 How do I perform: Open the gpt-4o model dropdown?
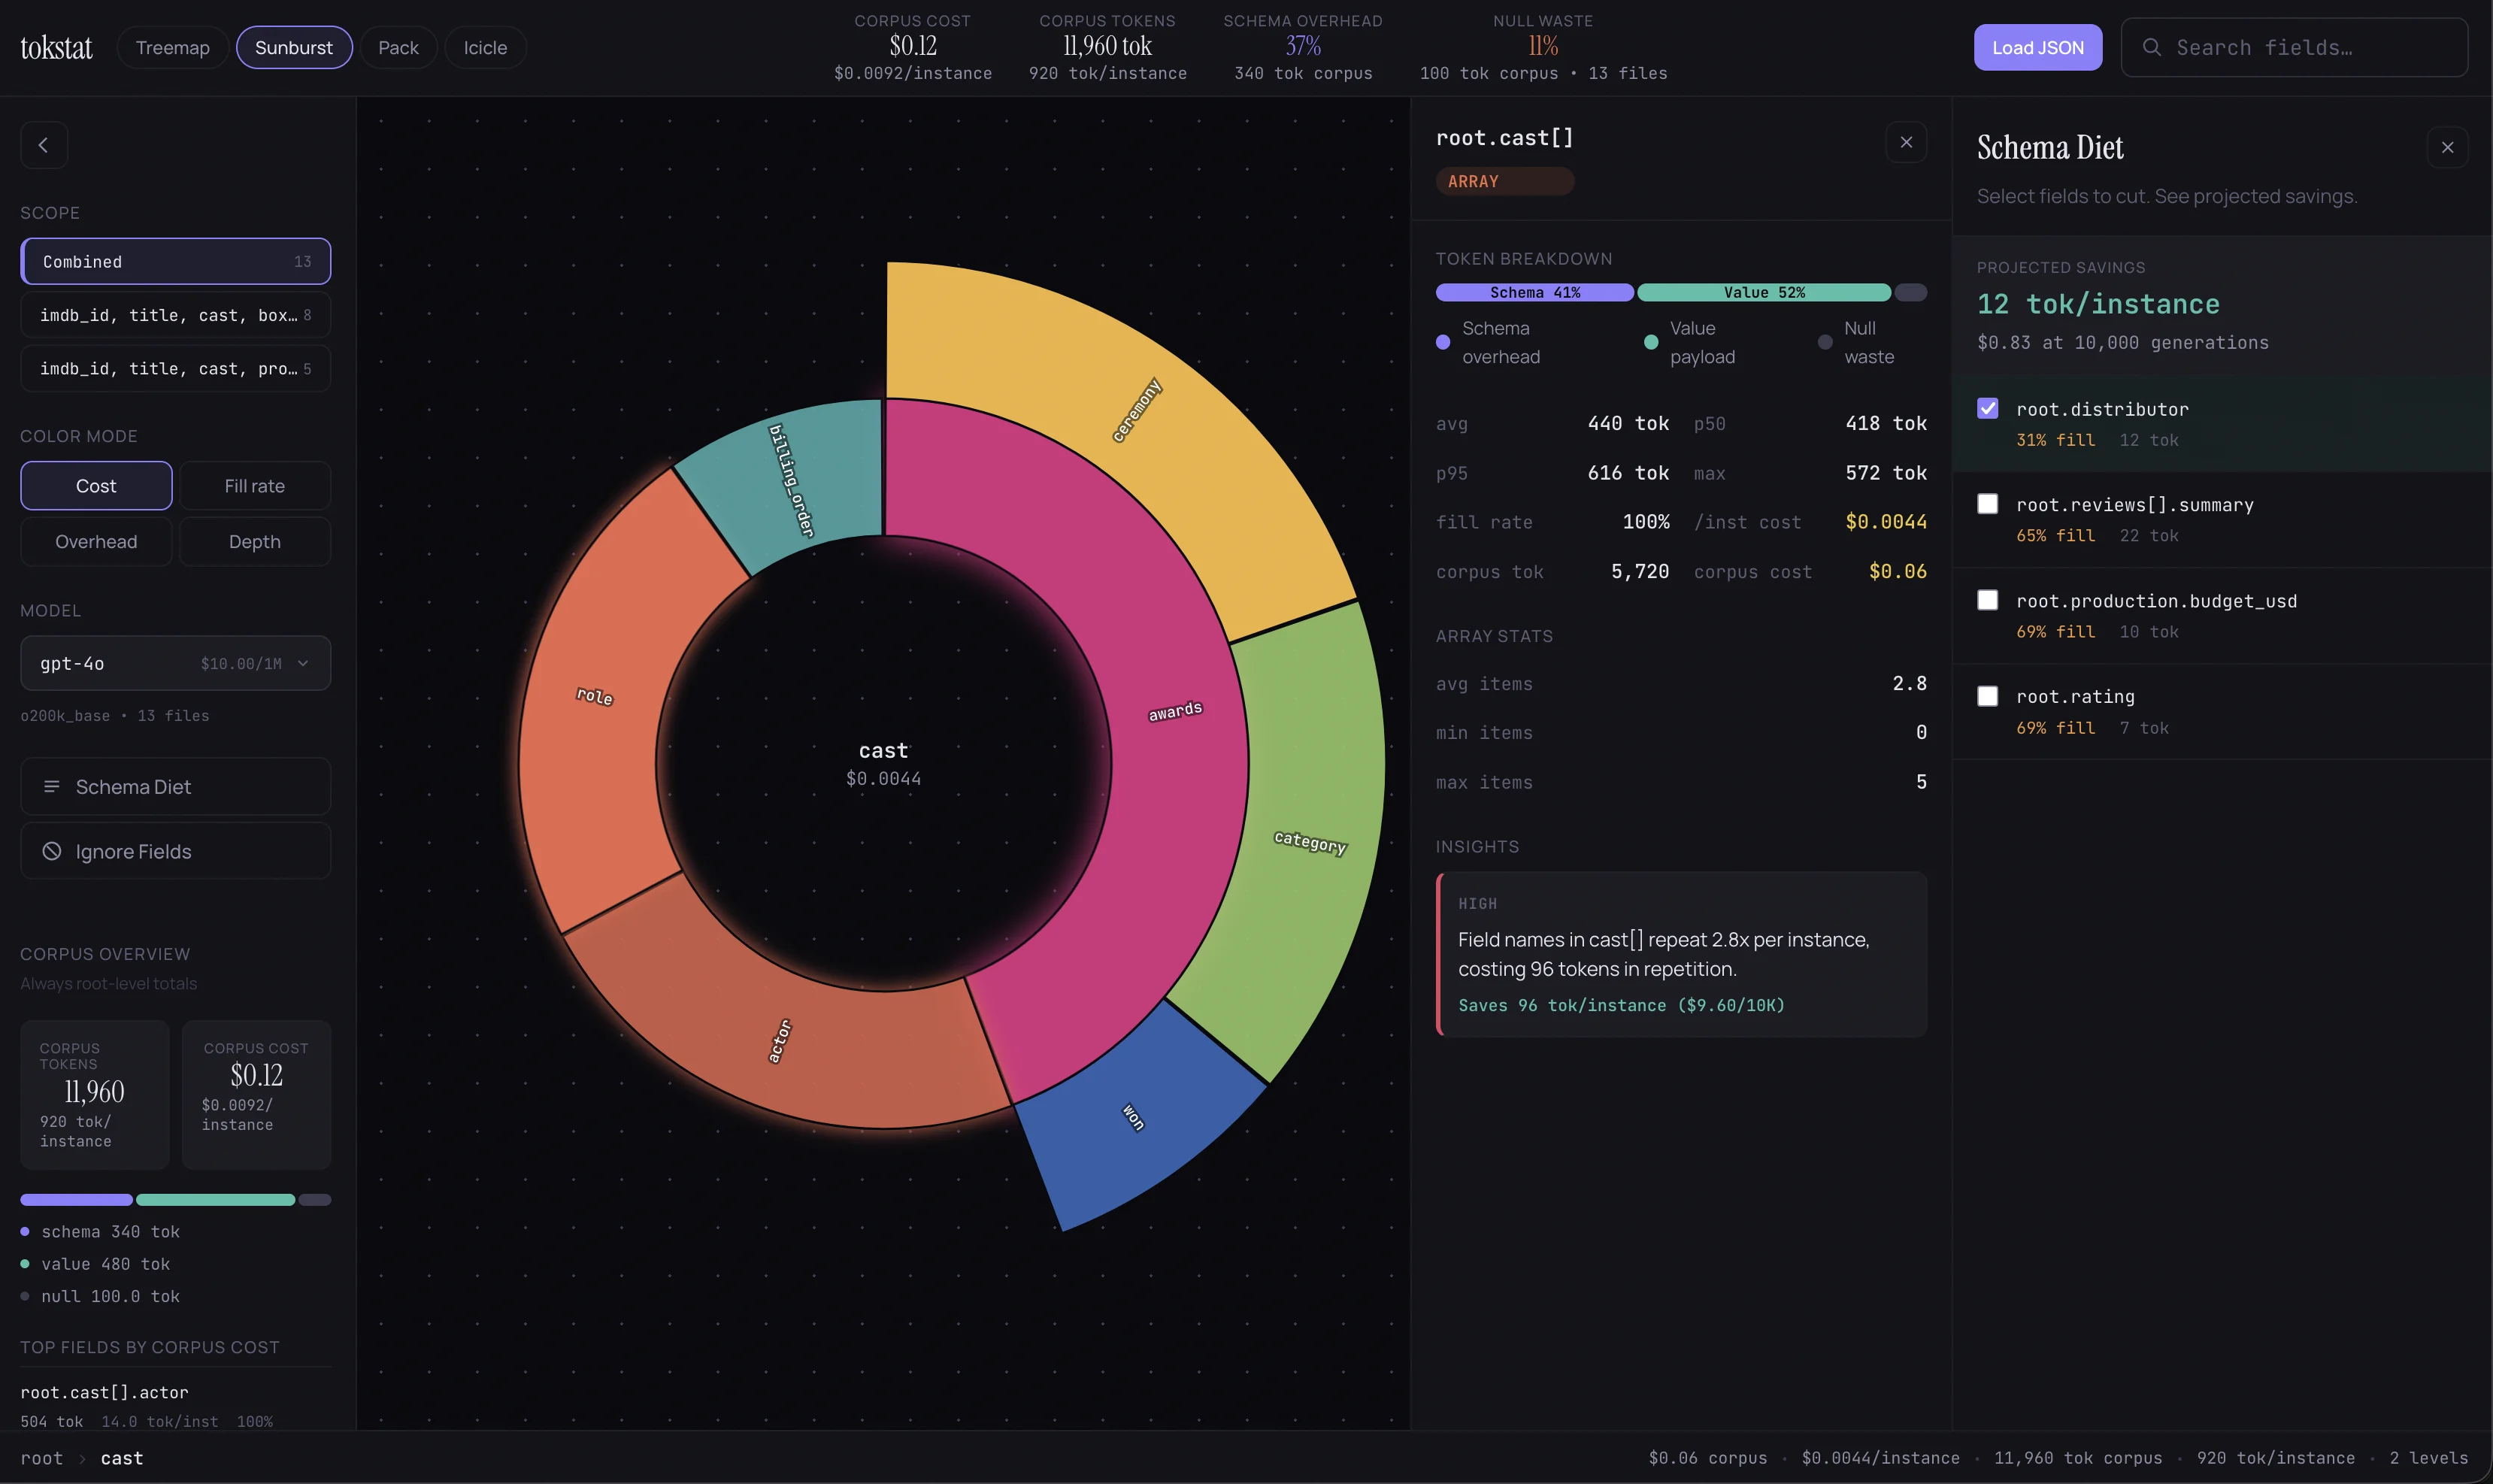tap(175, 663)
